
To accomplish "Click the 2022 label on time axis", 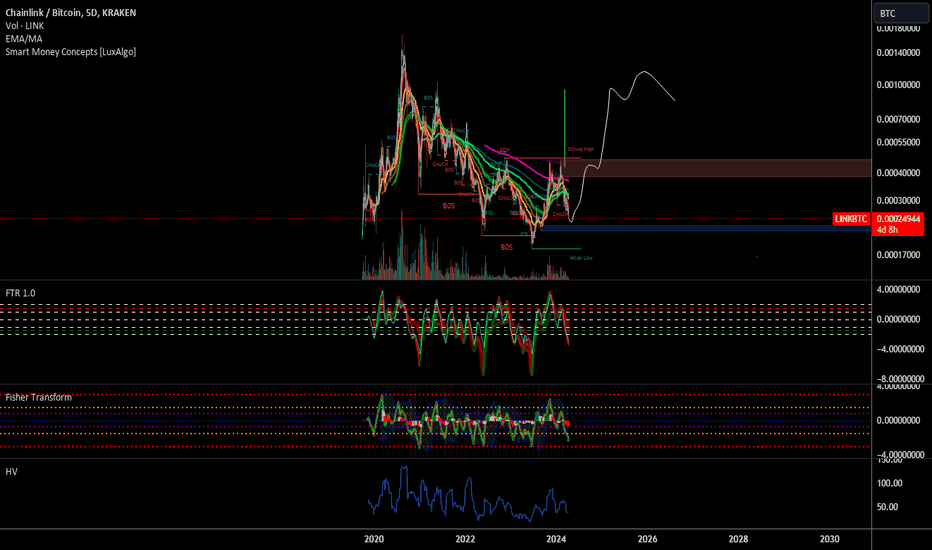I will (x=465, y=539).
